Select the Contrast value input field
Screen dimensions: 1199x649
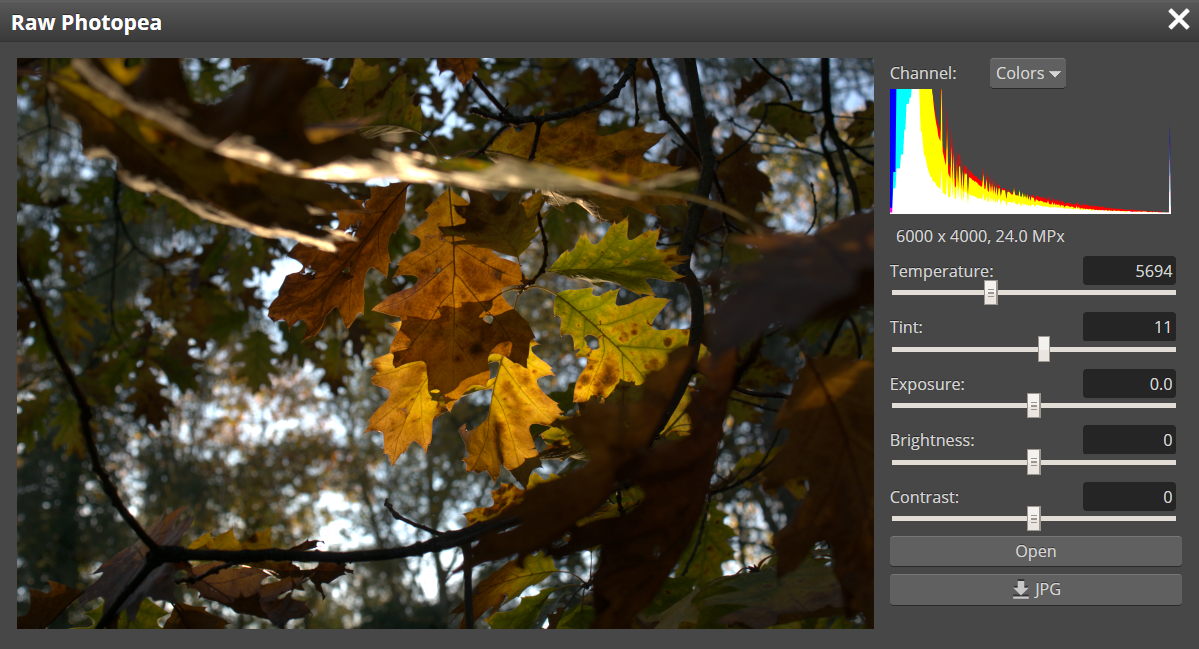coord(1129,497)
